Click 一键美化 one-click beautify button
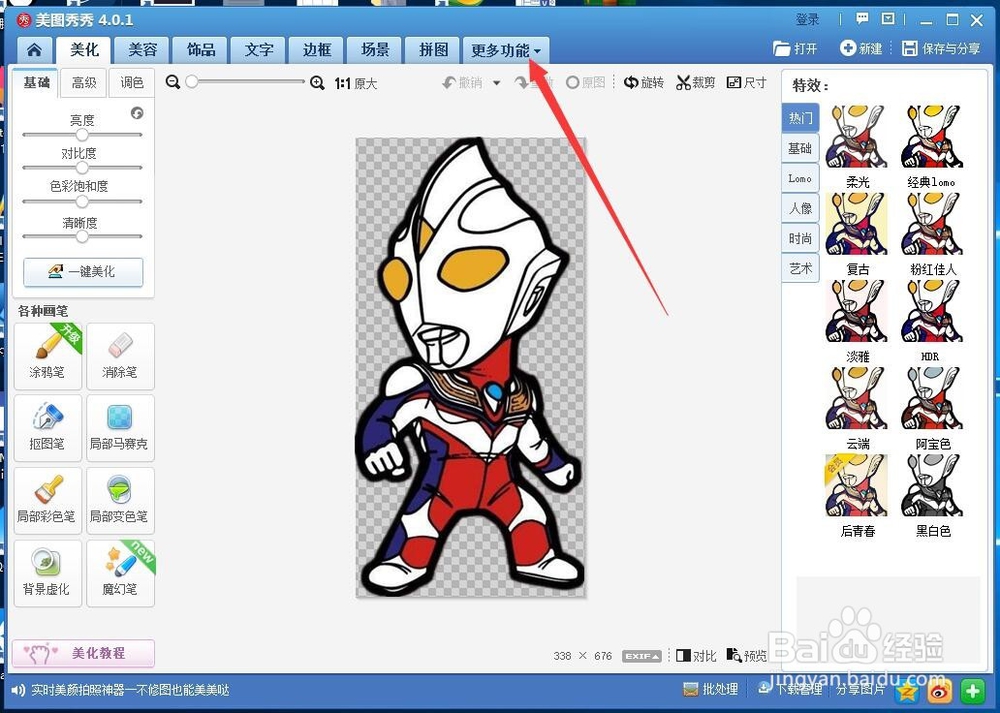This screenshot has height=713, width=1000. [83, 272]
